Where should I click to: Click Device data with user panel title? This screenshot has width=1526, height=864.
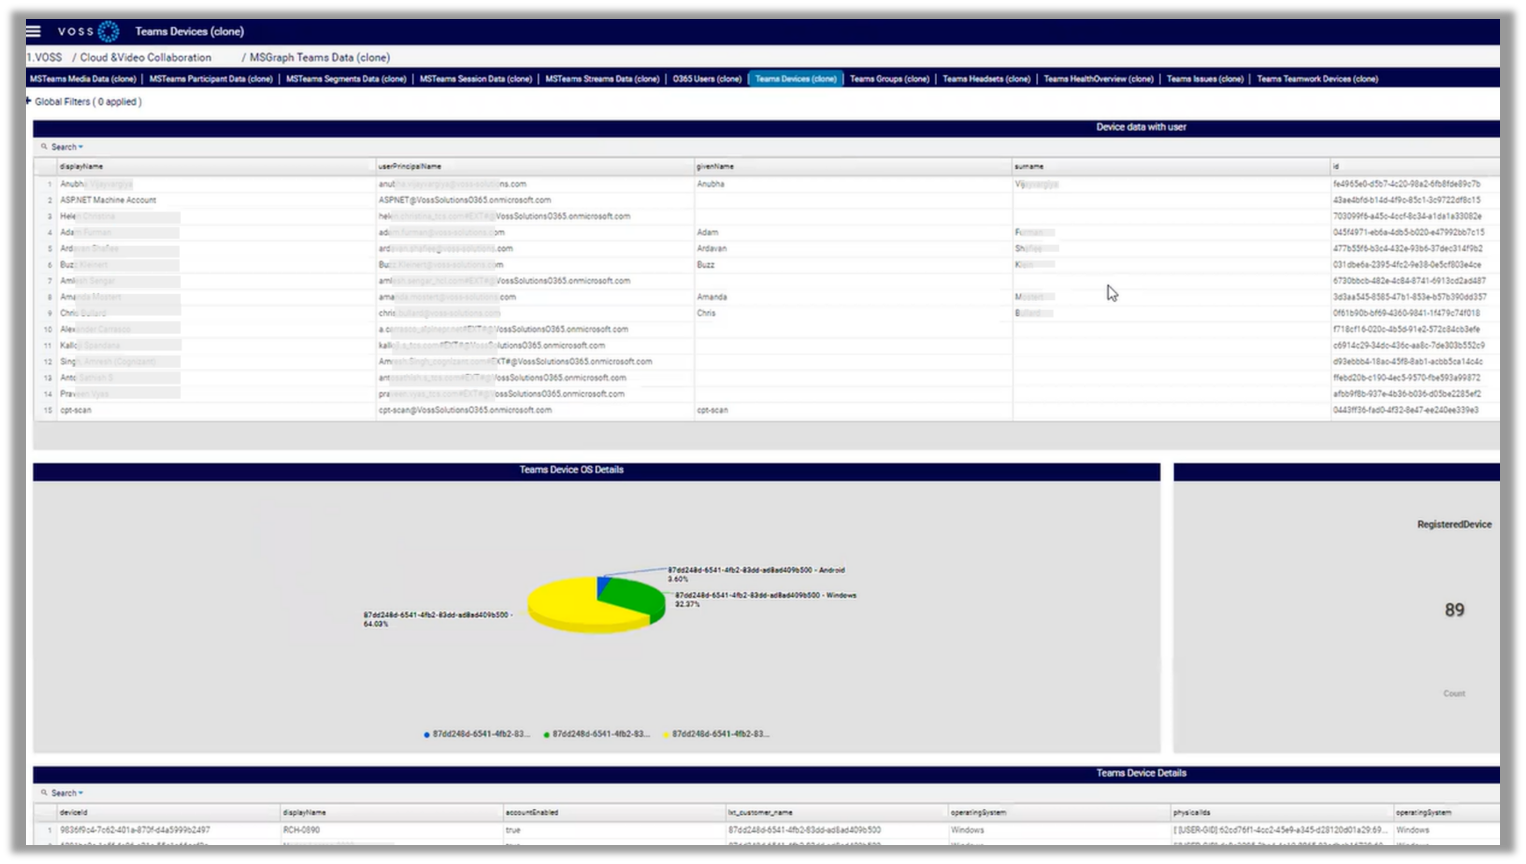1141,127
